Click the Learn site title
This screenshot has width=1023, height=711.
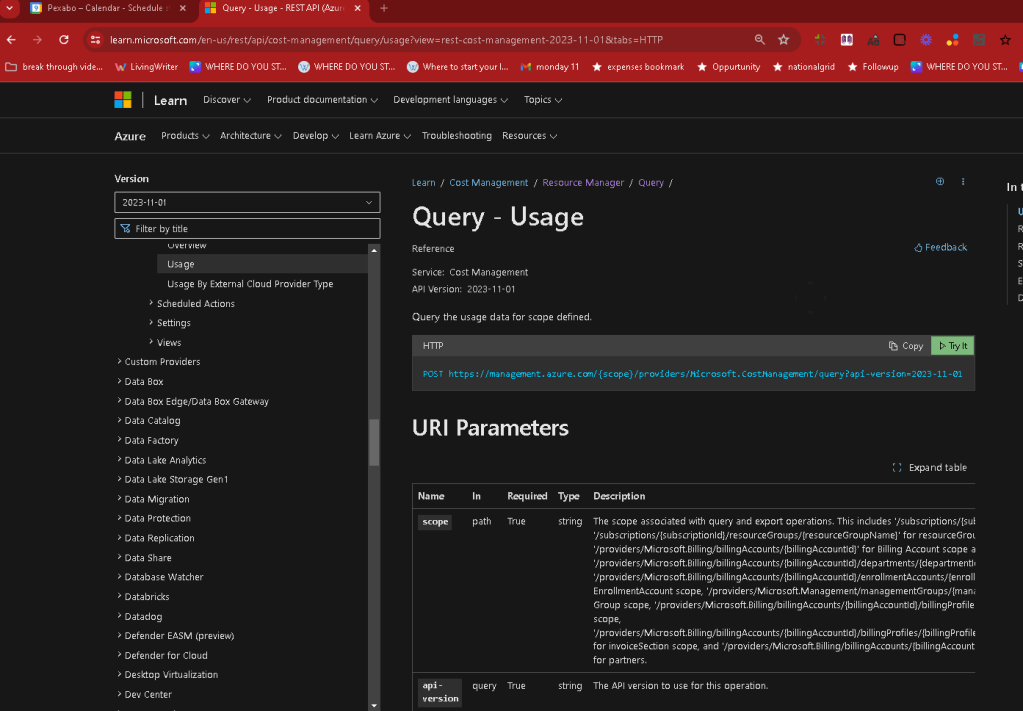click(170, 100)
